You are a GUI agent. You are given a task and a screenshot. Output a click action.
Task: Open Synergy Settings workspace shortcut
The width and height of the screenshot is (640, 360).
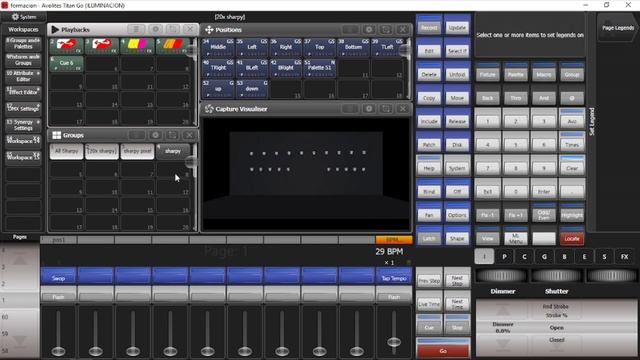[x=23, y=125]
